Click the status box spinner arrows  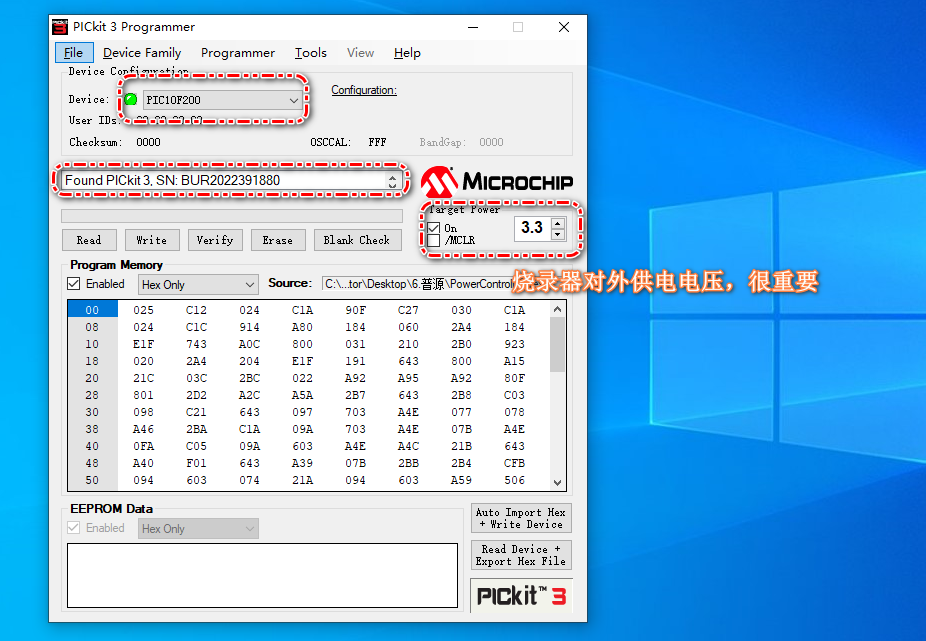393,181
